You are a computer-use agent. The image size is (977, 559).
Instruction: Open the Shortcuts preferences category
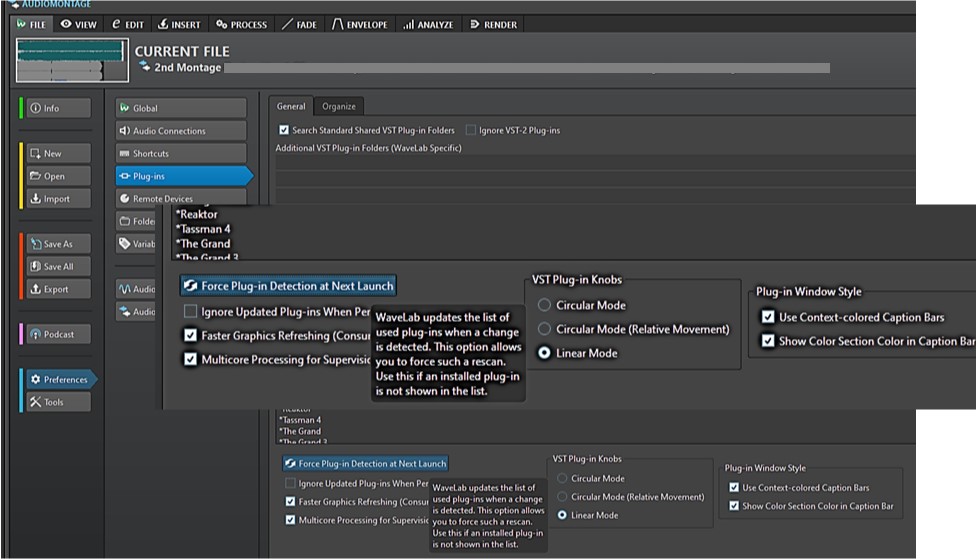point(180,154)
